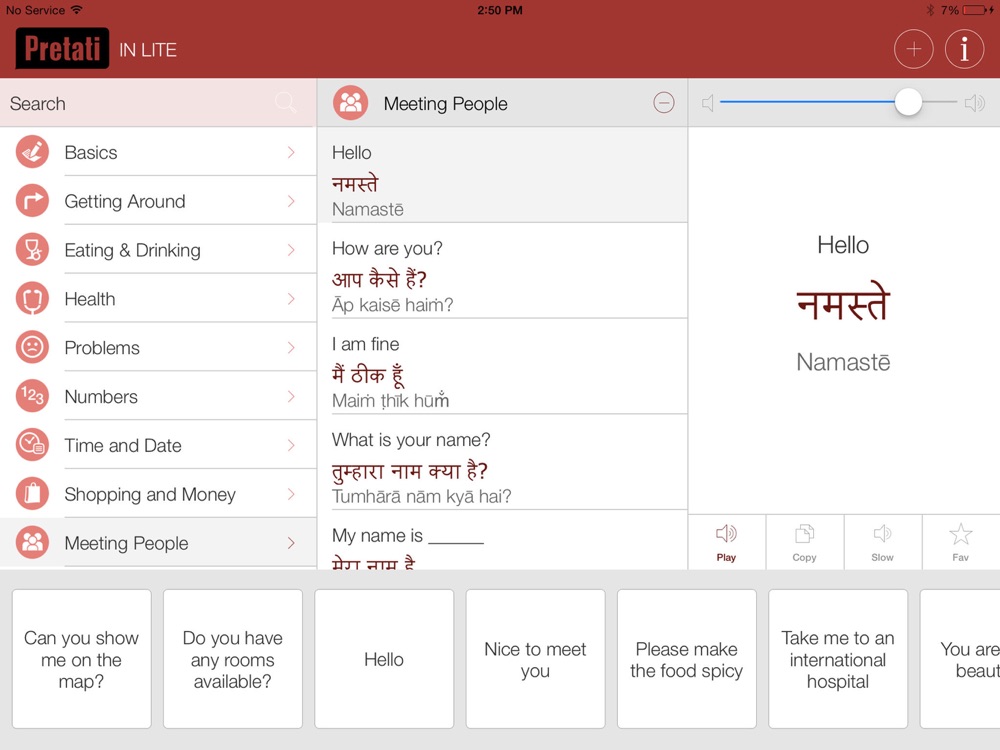The width and height of the screenshot is (1000, 750).
Task: Select the Time and Date clock icon
Action: pos(32,445)
